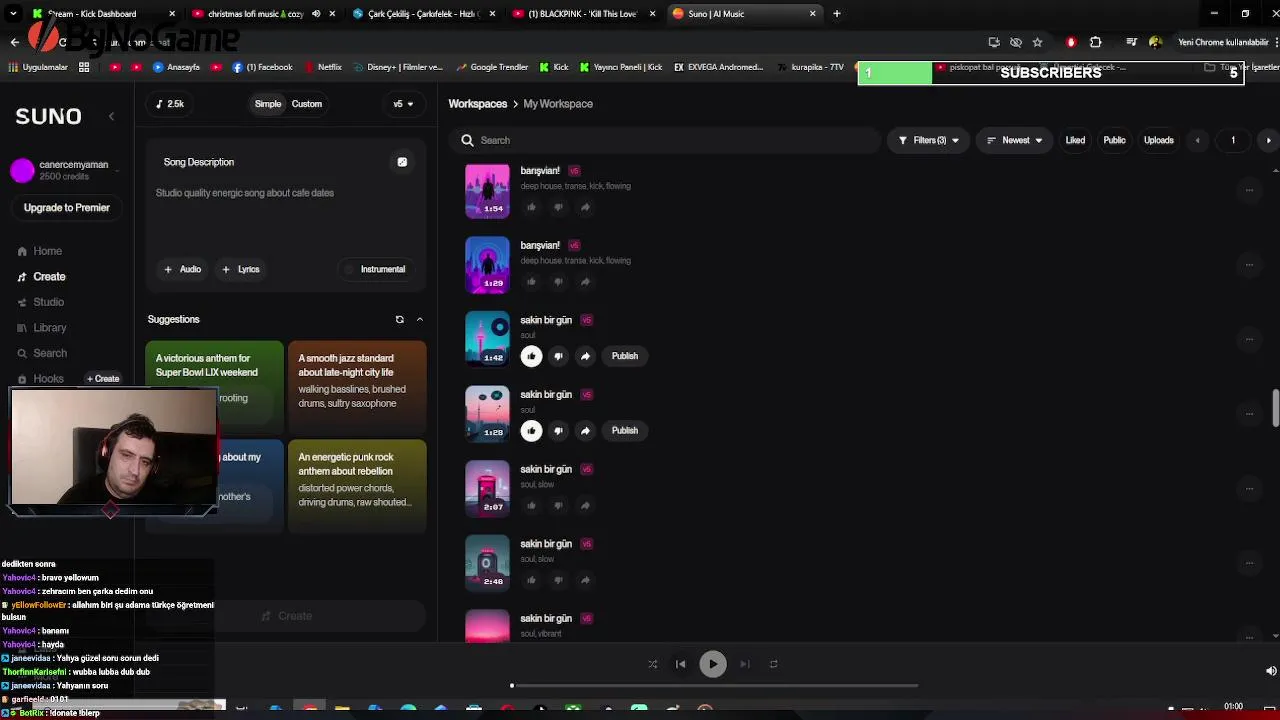Play the current track in the player
The height and width of the screenshot is (720, 1280).
point(713,664)
